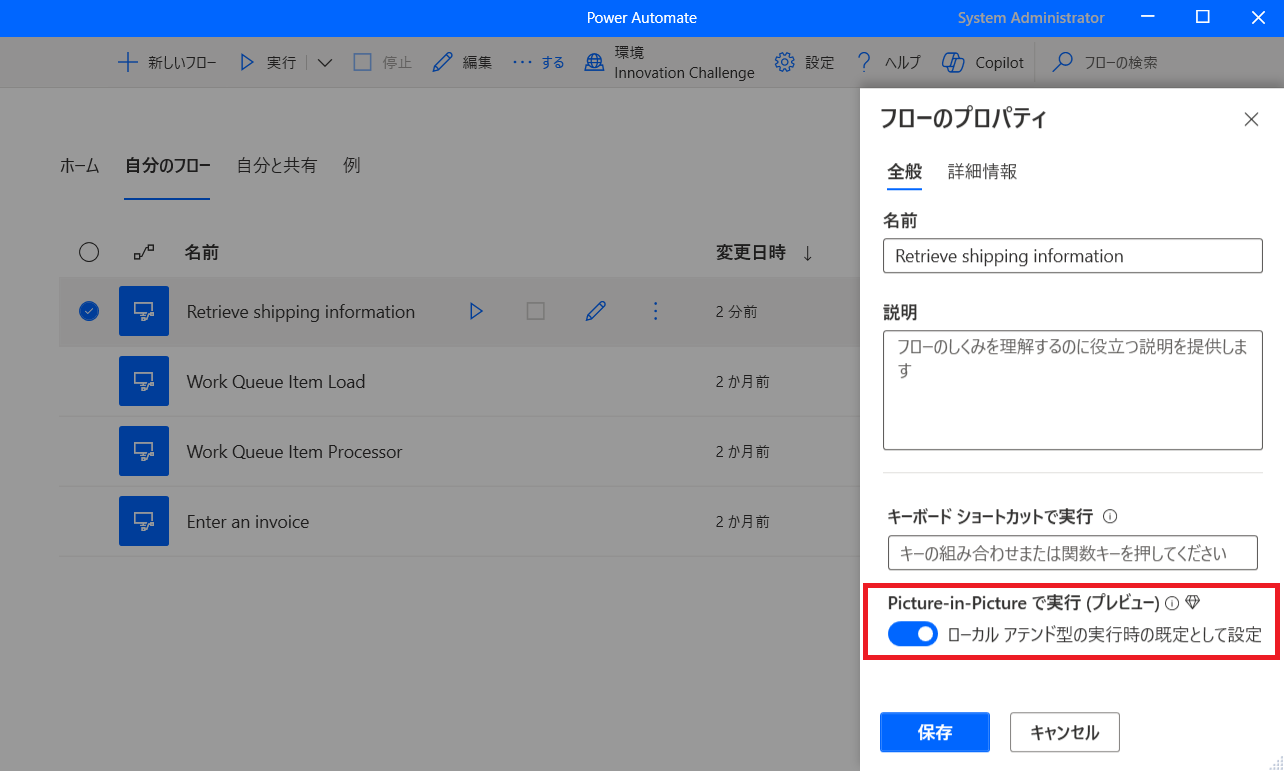
Task: Click the 新しいフロー plus button
Action: point(167,62)
